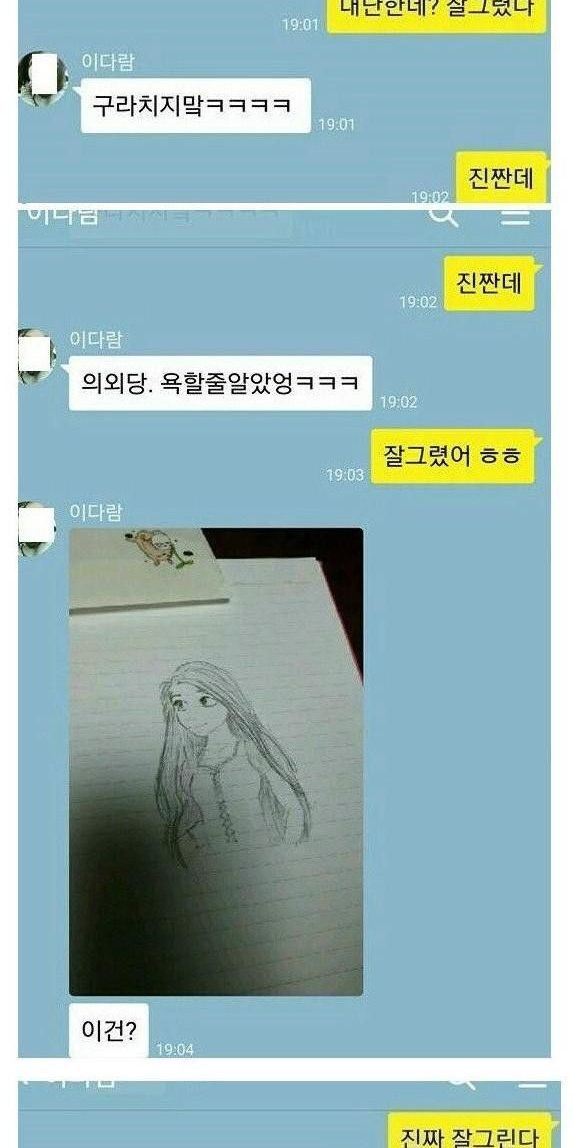
Task: Tap sender name 이다람 above the drawing photo
Action: click(95, 512)
